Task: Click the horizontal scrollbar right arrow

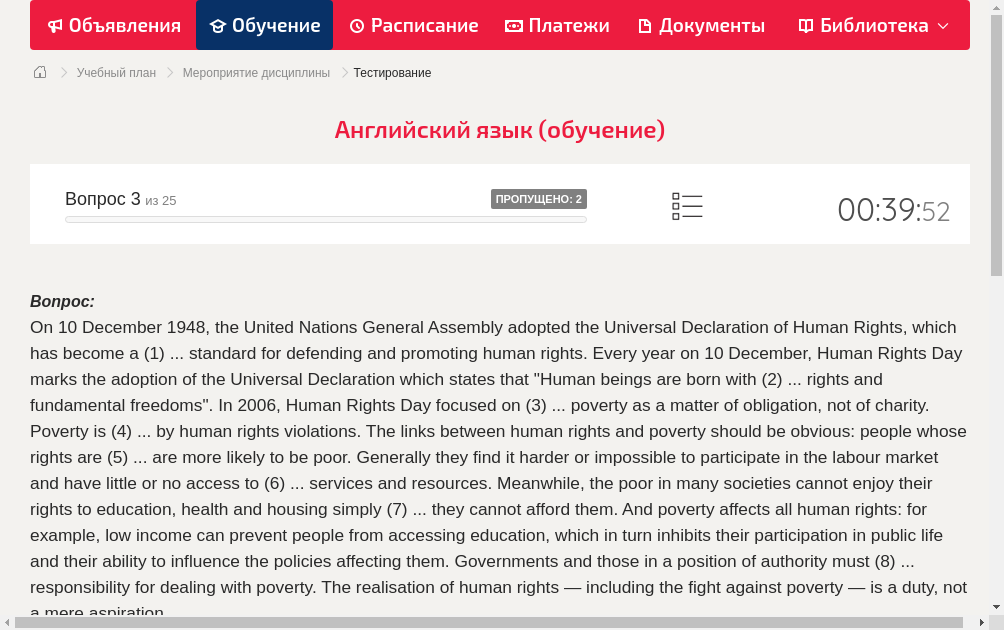Action: [x=981, y=623]
